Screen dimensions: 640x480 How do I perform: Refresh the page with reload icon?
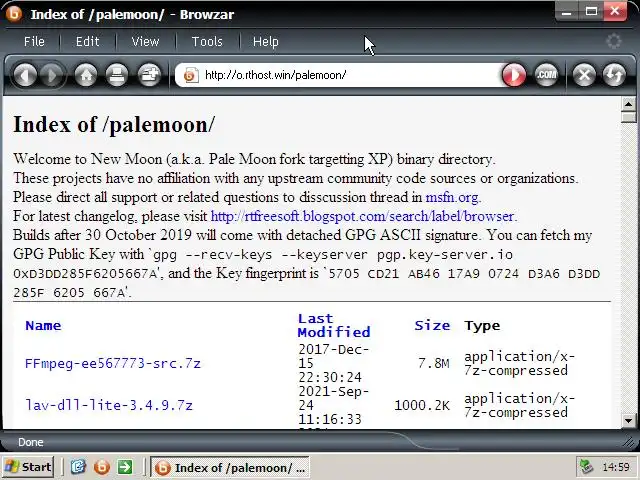coord(614,75)
